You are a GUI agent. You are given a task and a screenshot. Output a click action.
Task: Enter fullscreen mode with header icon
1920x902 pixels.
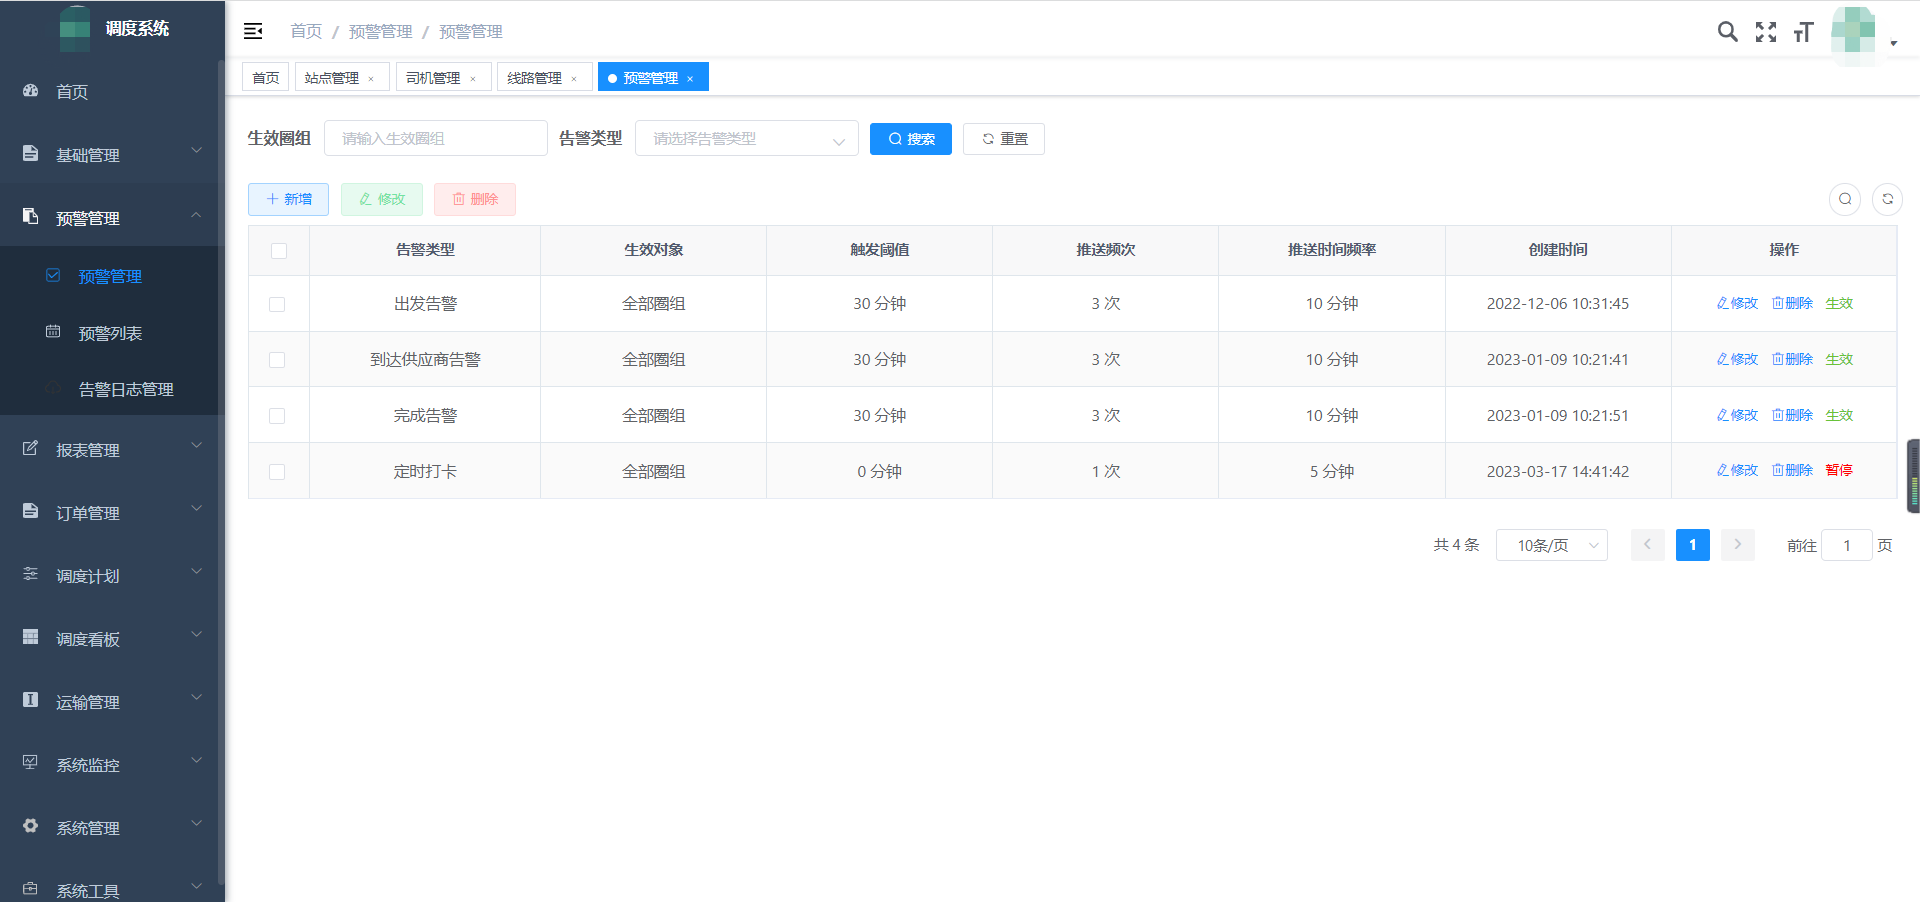[x=1766, y=32]
